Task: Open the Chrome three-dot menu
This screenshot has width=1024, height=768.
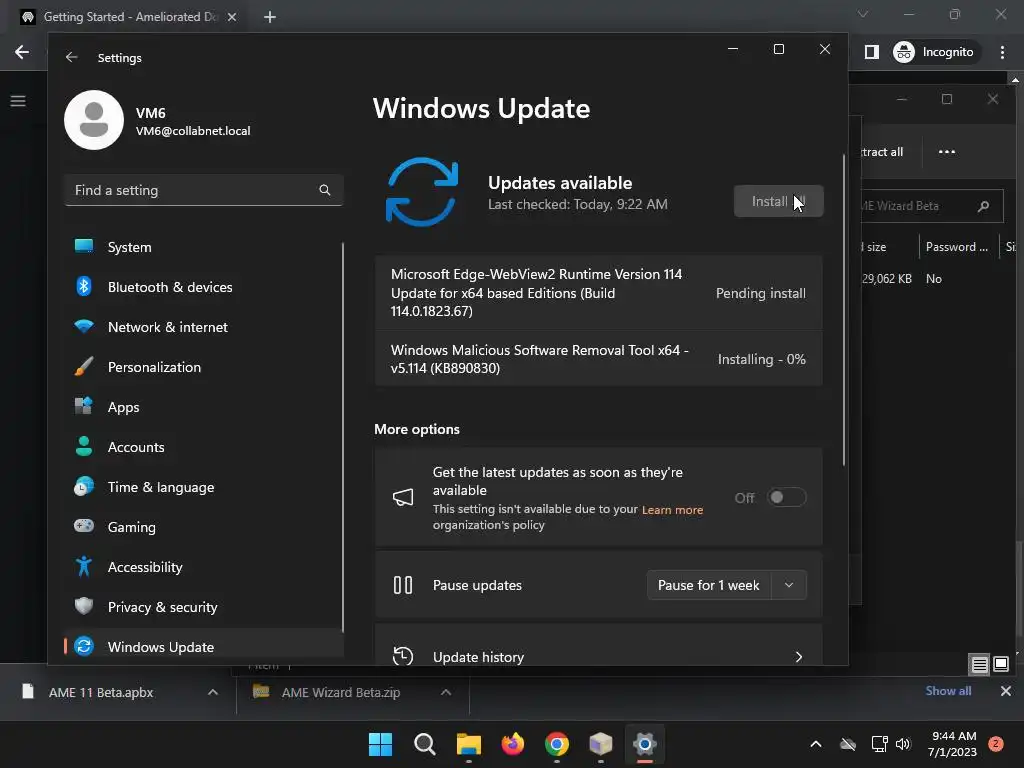Action: 1002,52
